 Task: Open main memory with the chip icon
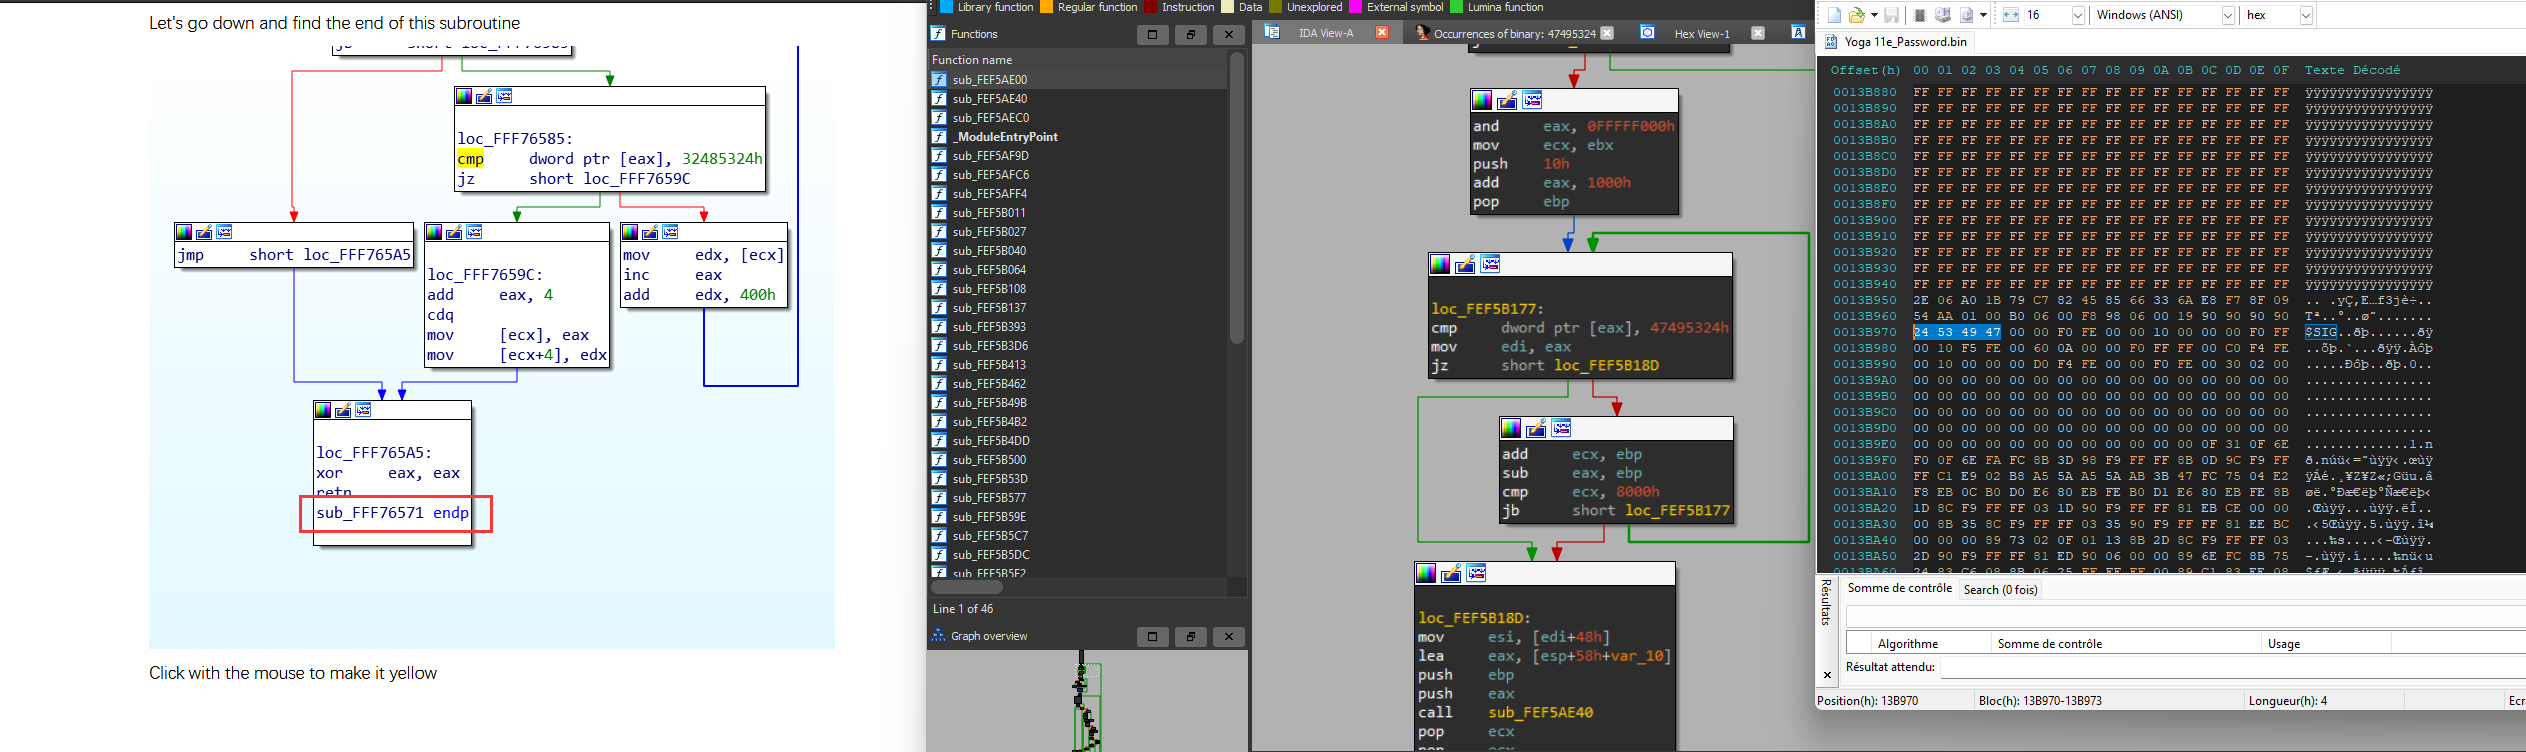click(x=1919, y=15)
